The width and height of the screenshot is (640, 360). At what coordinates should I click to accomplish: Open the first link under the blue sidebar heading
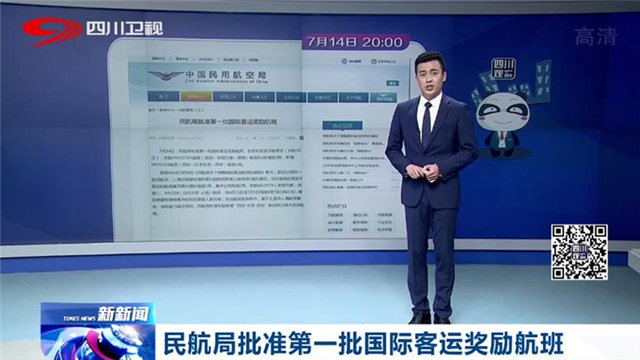(351, 136)
